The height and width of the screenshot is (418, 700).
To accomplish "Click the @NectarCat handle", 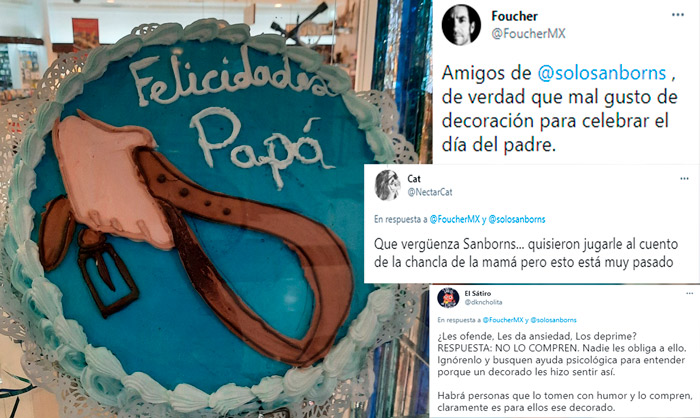I will (430, 192).
